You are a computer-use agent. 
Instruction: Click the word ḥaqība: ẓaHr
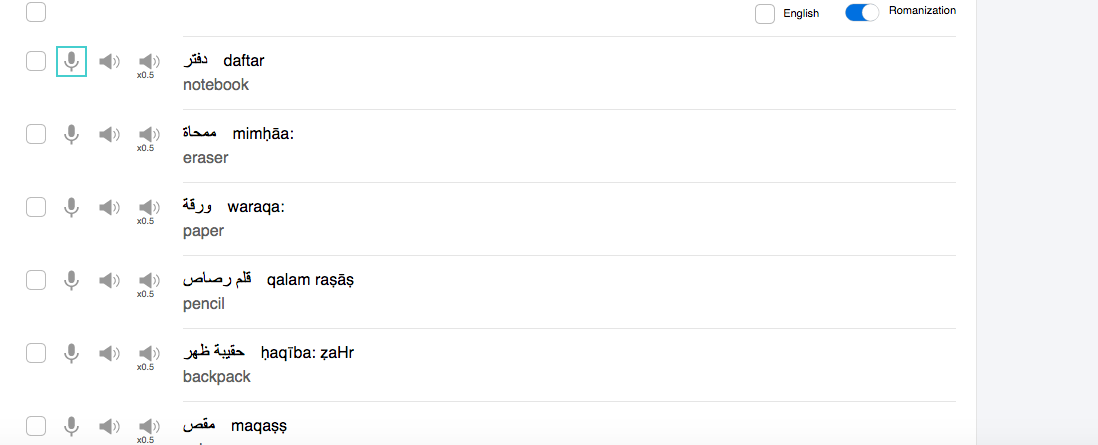[x=307, y=352]
